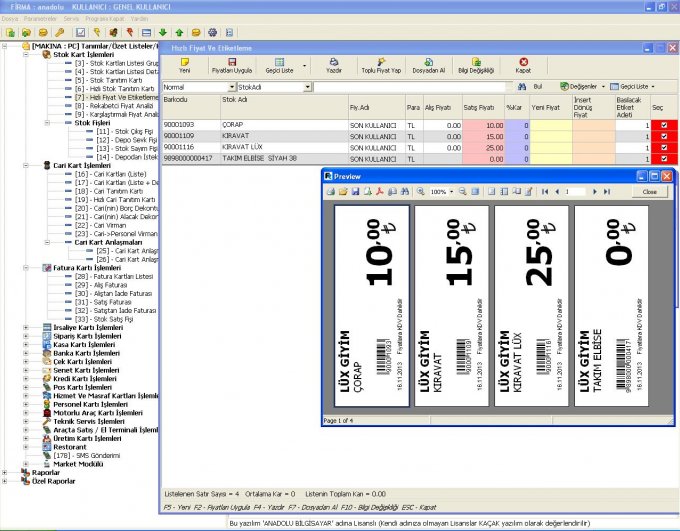Click the Yeni toolbar icon
Viewport: 680px width, 531px height.
184,62
